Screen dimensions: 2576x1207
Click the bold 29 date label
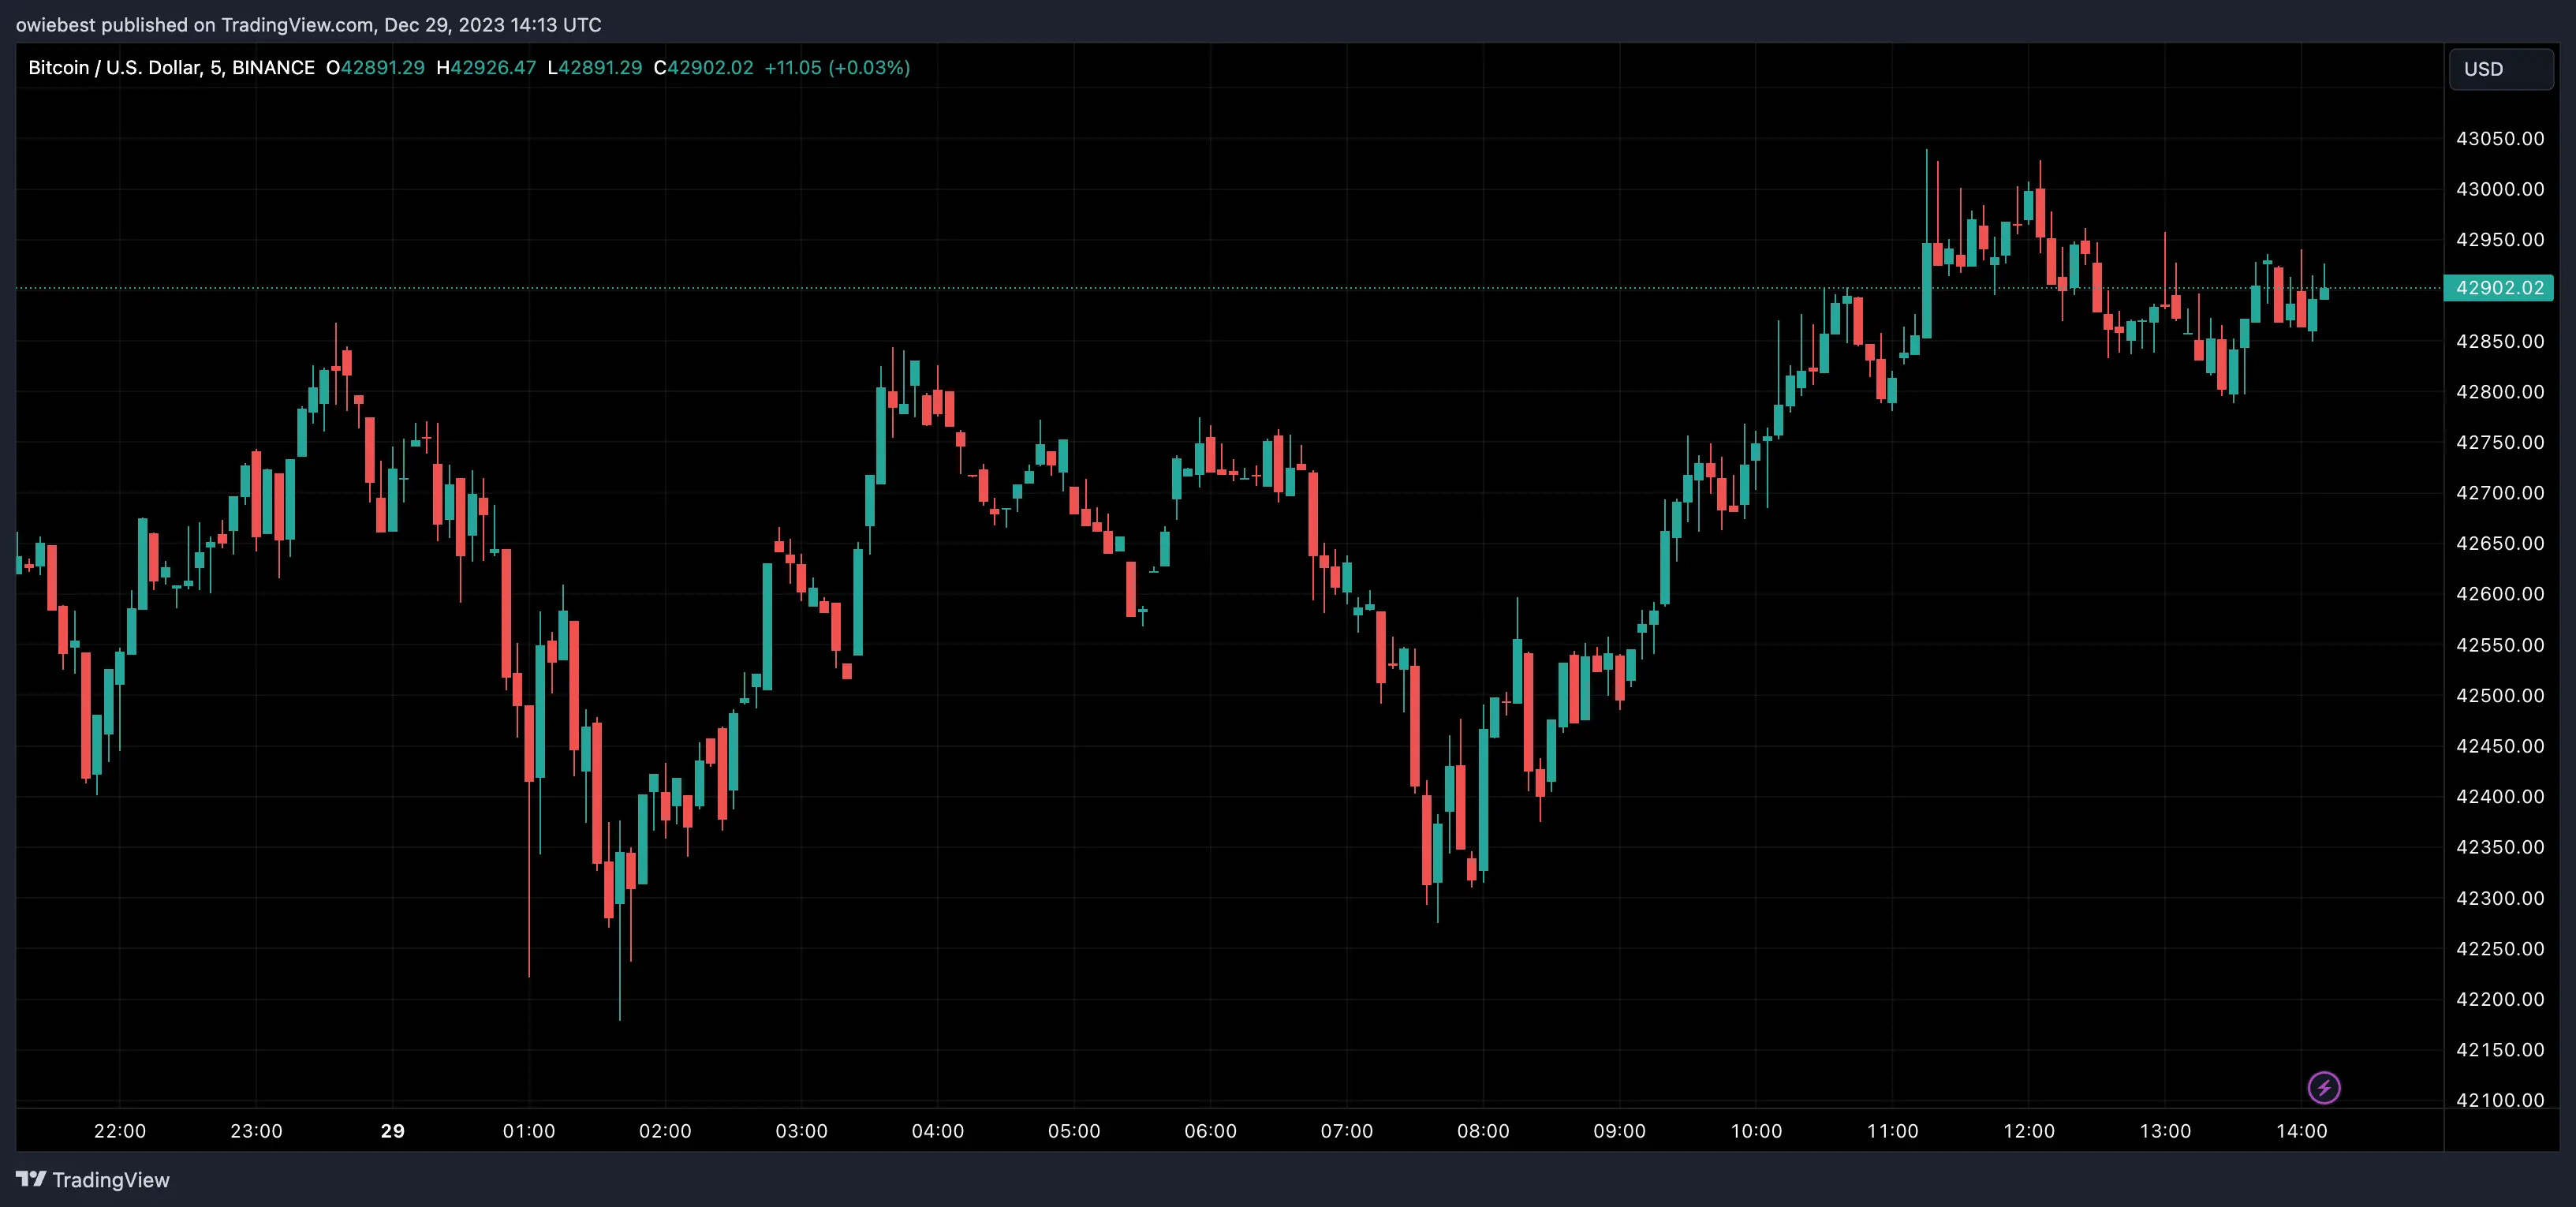[x=393, y=1131]
